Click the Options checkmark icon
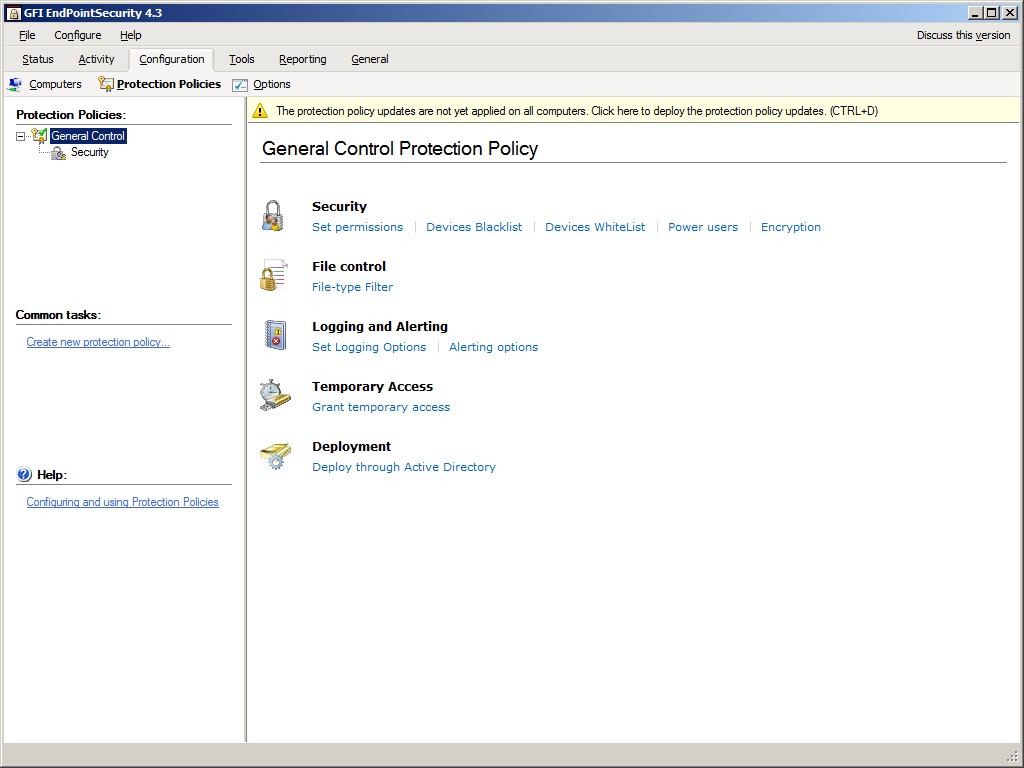 (x=240, y=85)
